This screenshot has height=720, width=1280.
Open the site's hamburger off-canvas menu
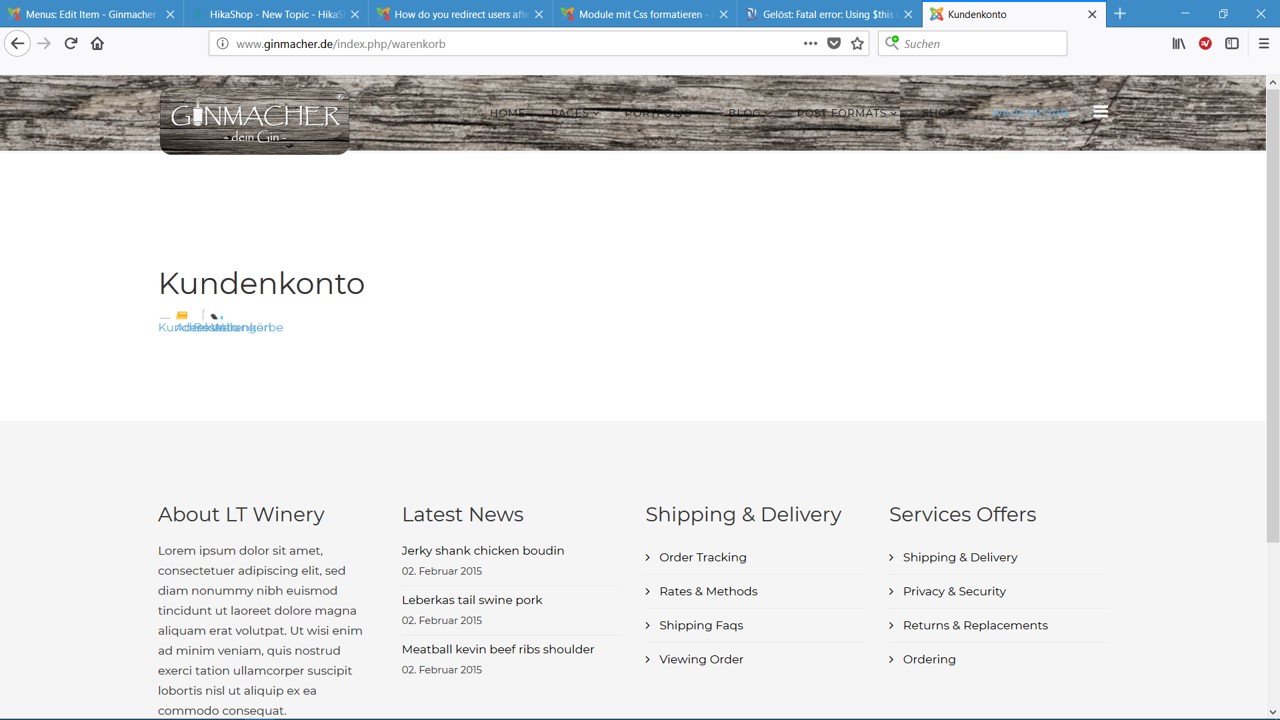point(1101,112)
